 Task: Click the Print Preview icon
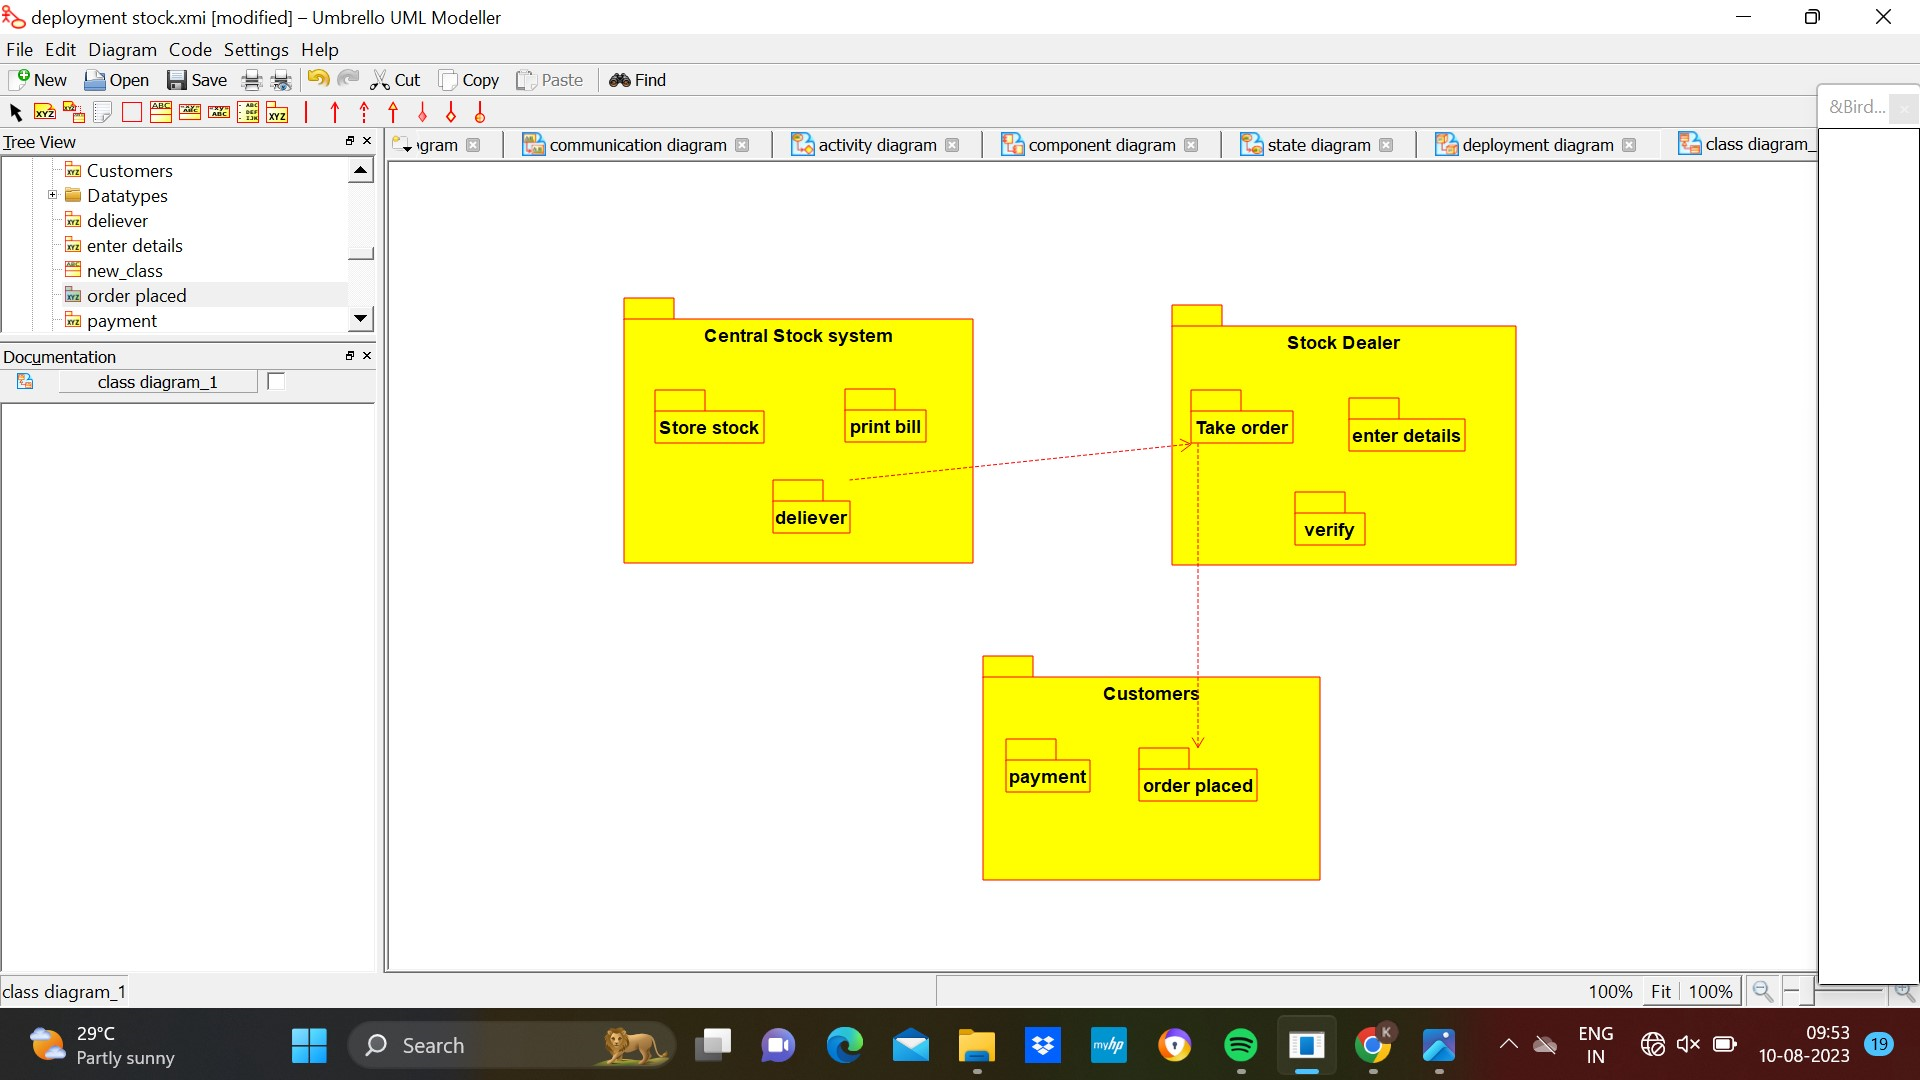(x=282, y=80)
